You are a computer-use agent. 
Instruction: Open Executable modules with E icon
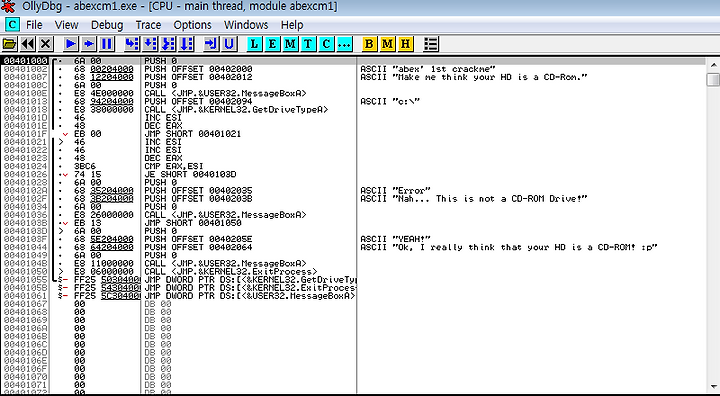pyautogui.click(x=272, y=44)
